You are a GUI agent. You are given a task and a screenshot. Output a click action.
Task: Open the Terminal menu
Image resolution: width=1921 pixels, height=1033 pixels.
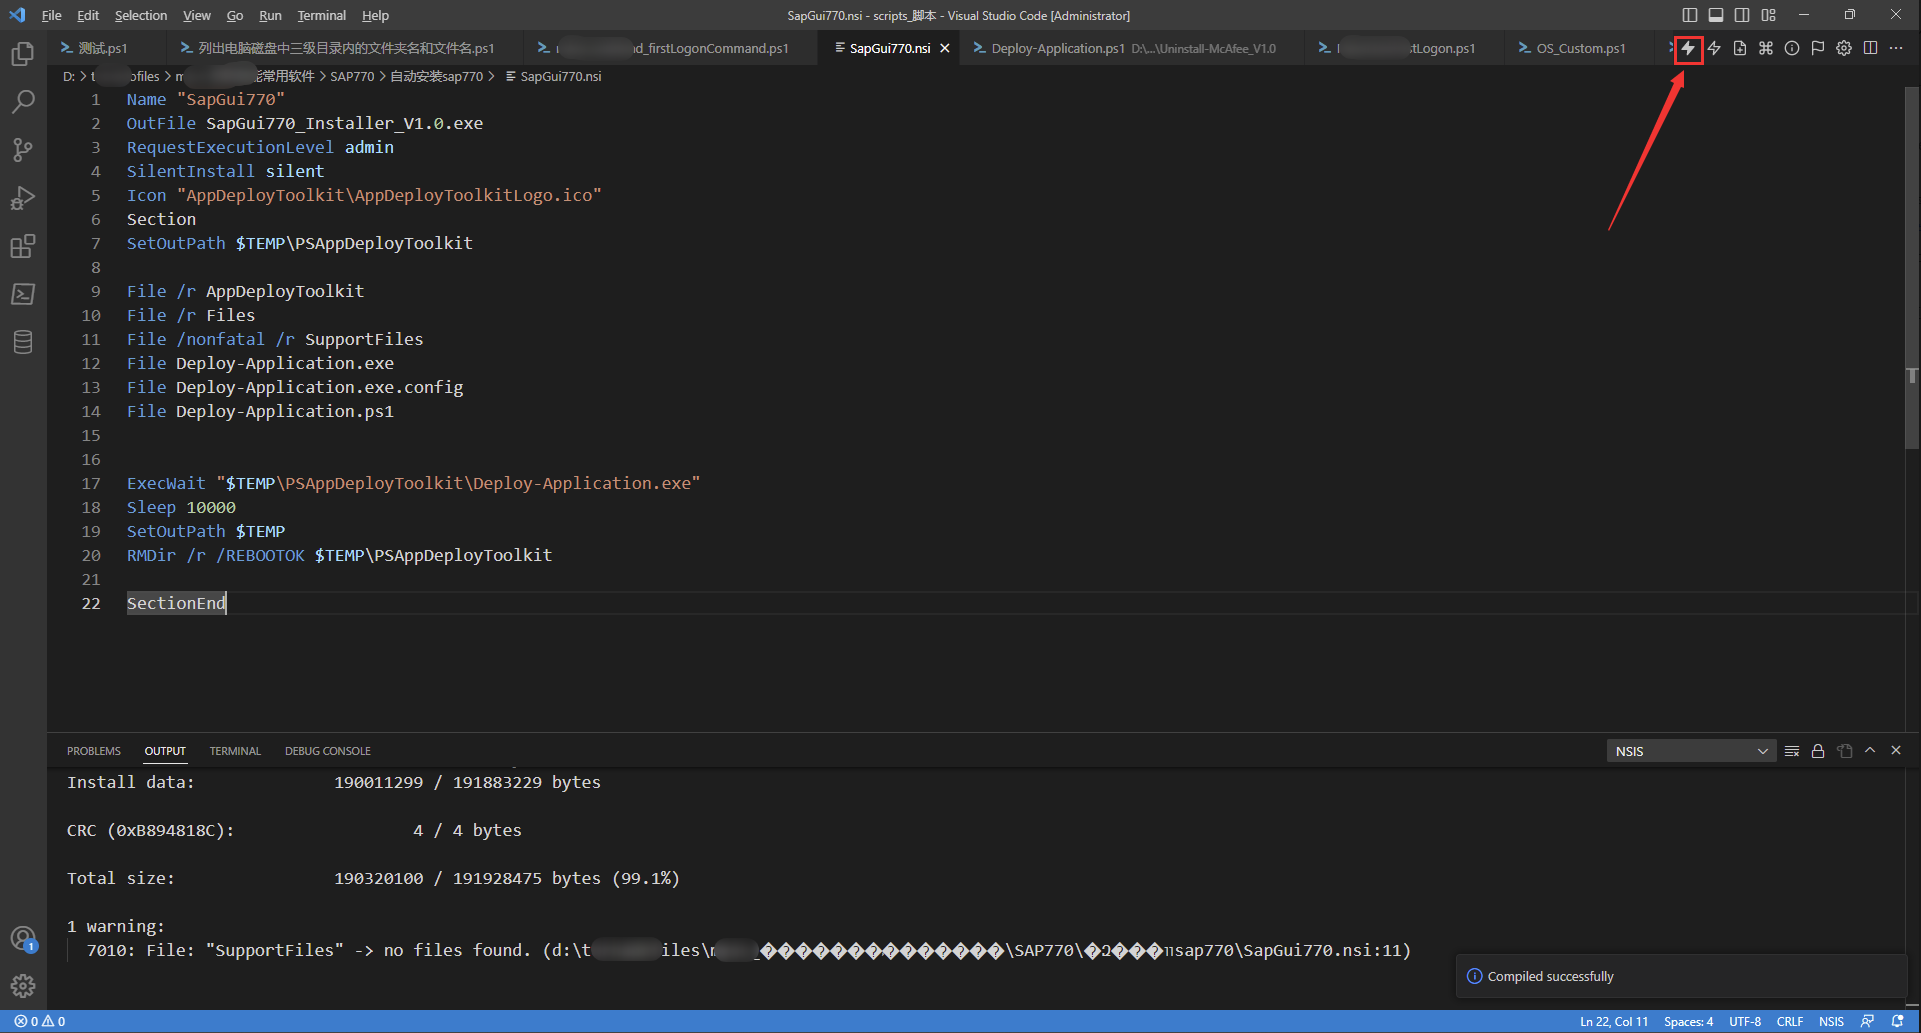click(x=321, y=15)
